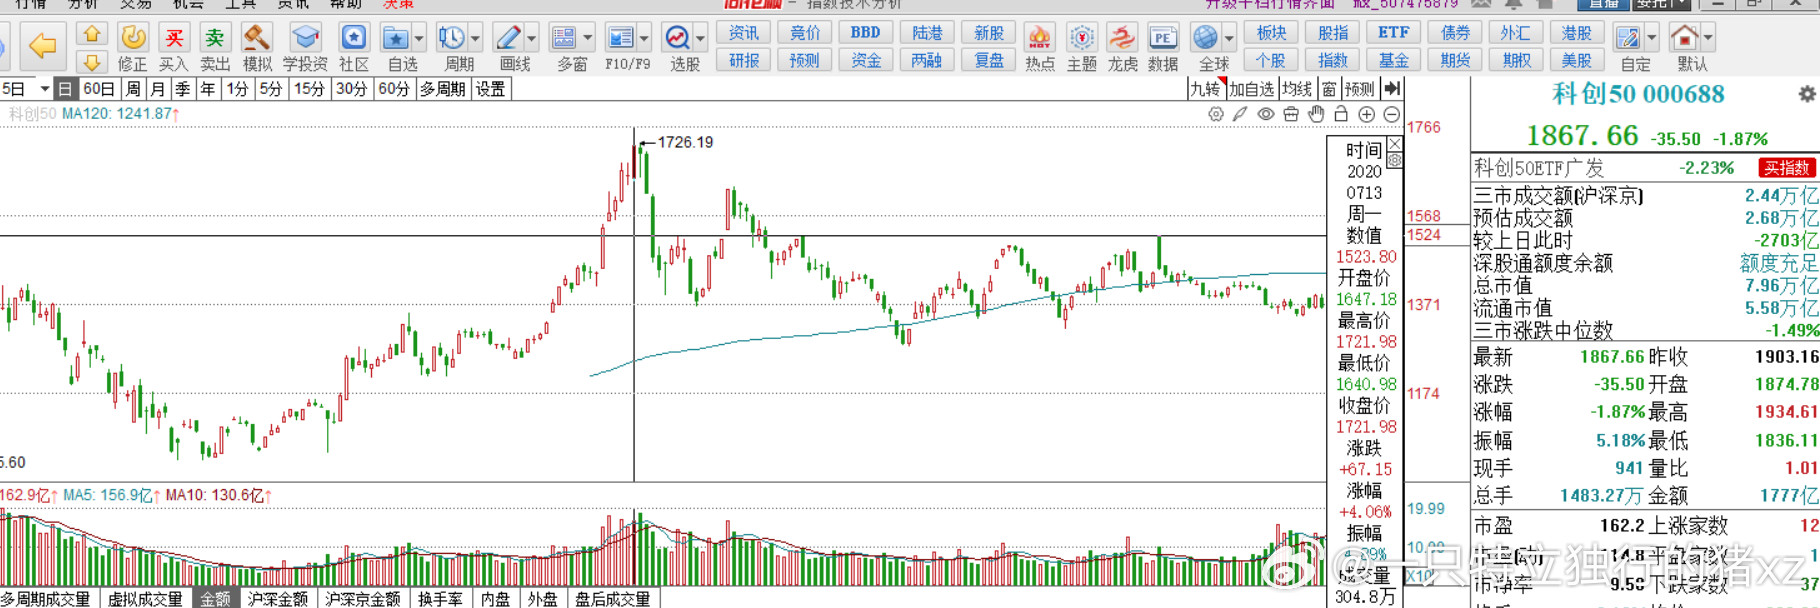Viewport: 1820px width, 608px height.
Task: Select the 金额 indicator tab
Action: click(215, 599)
